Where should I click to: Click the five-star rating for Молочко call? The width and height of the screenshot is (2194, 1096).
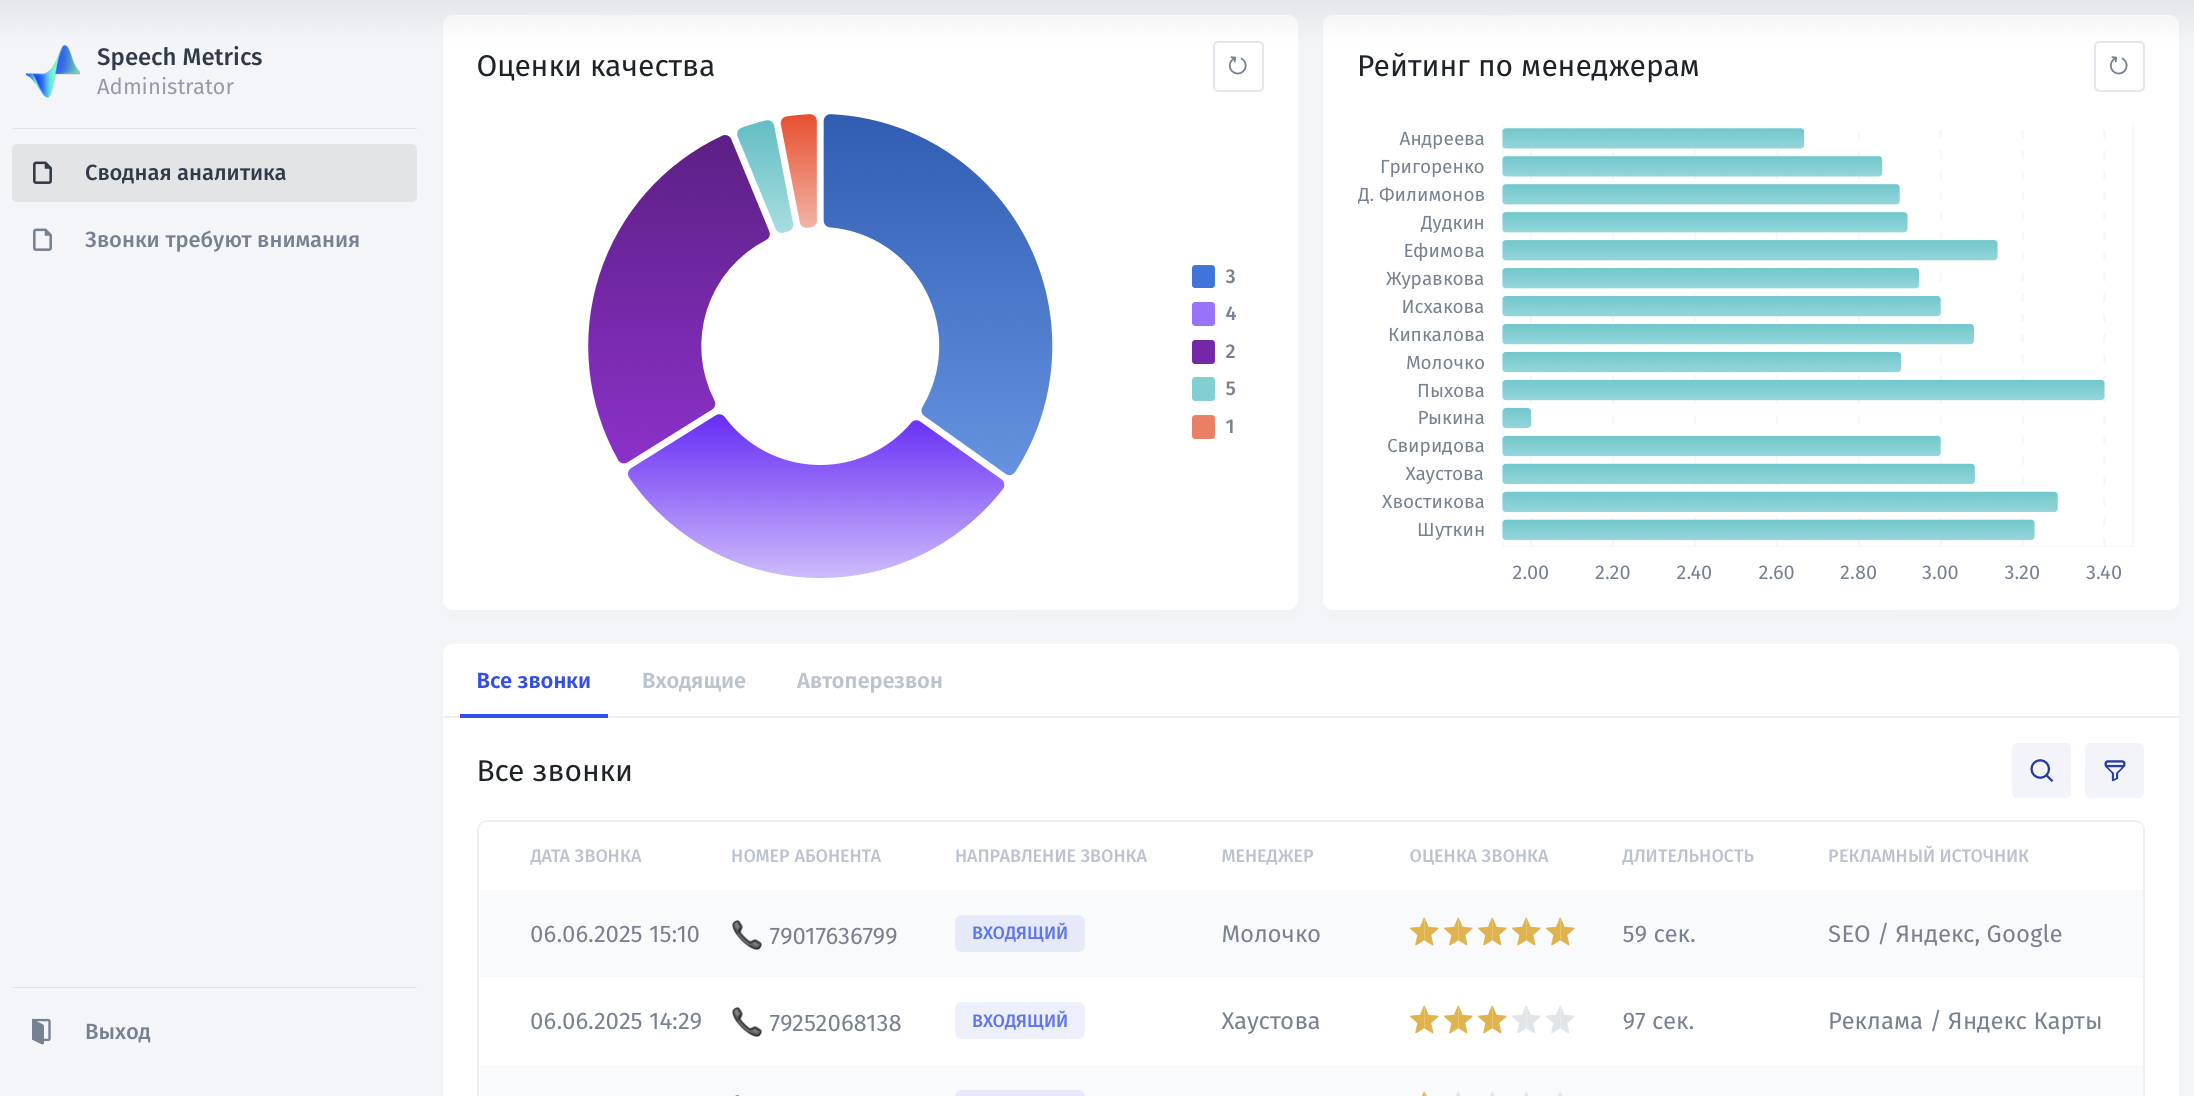pyautogui.click(x=1492, y=933)
